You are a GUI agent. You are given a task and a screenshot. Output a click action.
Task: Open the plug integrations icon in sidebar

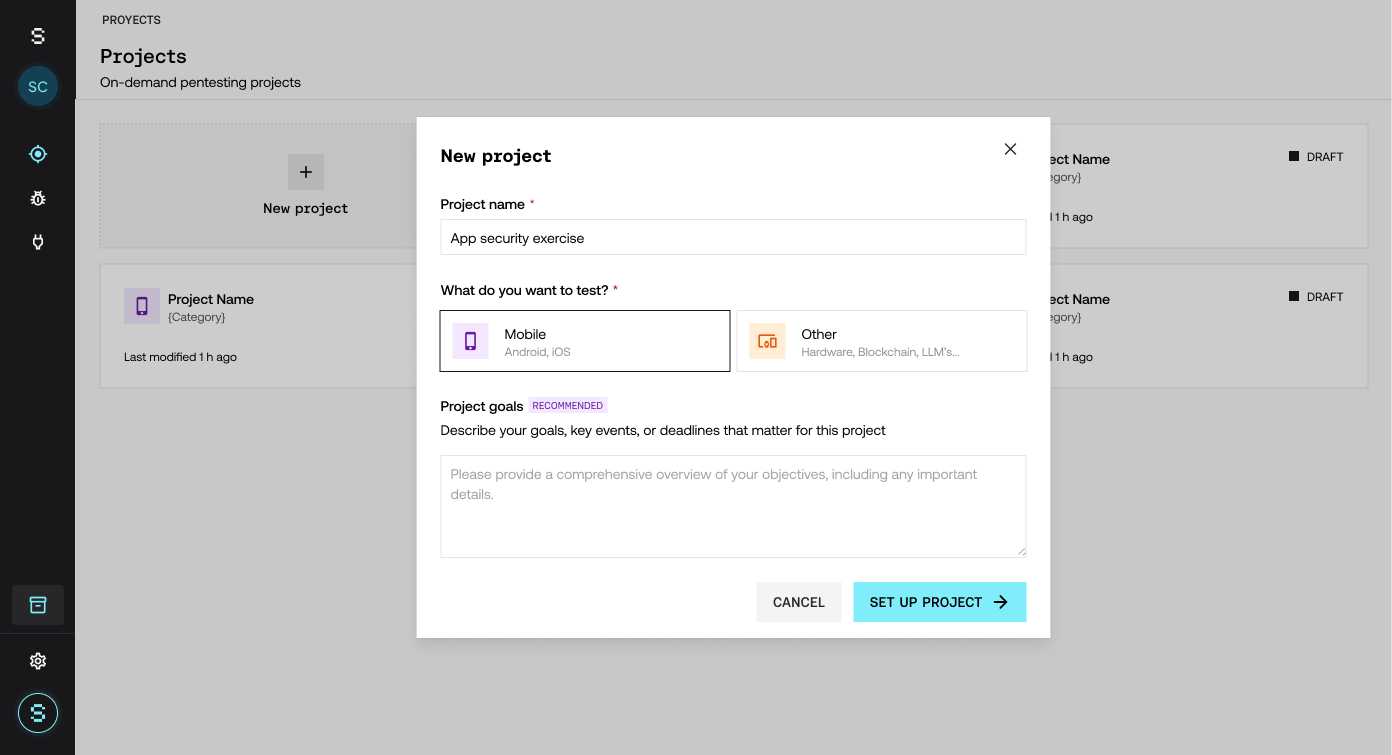coord(38,242)
